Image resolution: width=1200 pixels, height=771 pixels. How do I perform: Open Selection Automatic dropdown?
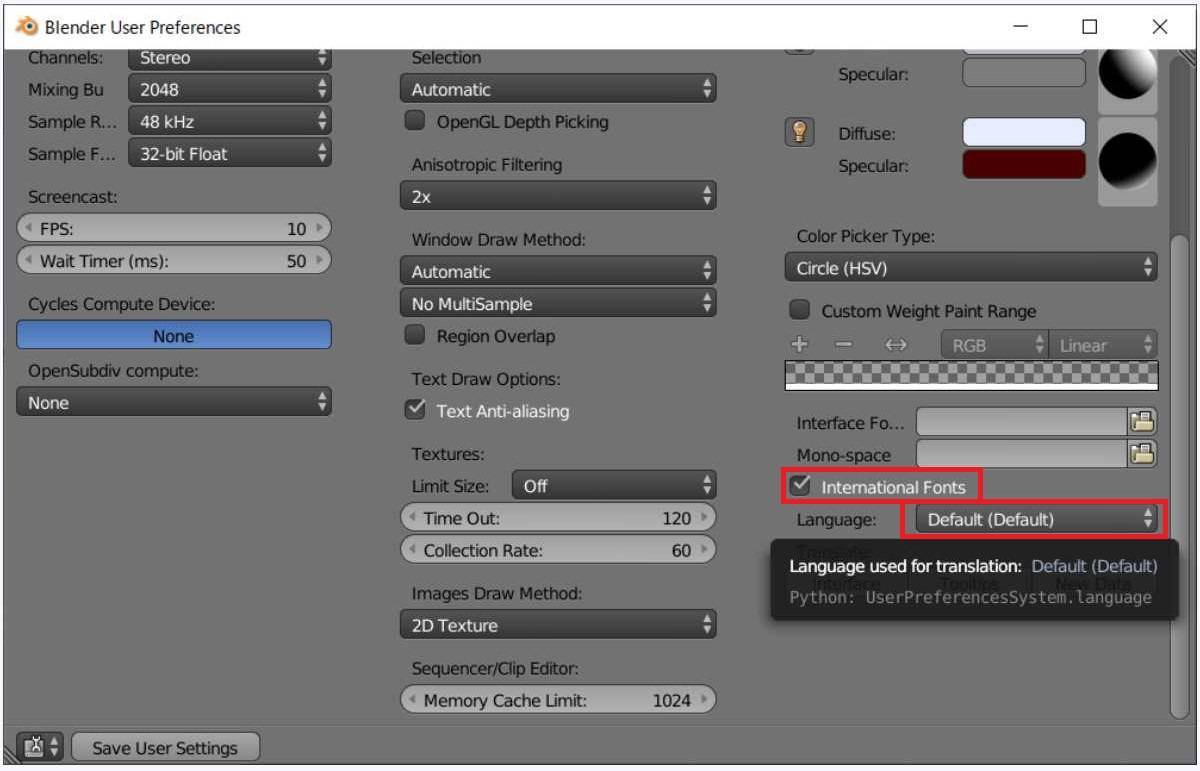(558, 89)
